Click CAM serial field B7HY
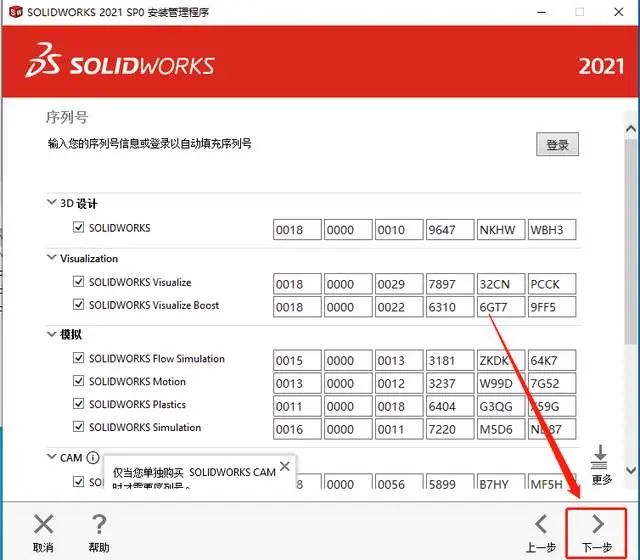 (501, 482)
